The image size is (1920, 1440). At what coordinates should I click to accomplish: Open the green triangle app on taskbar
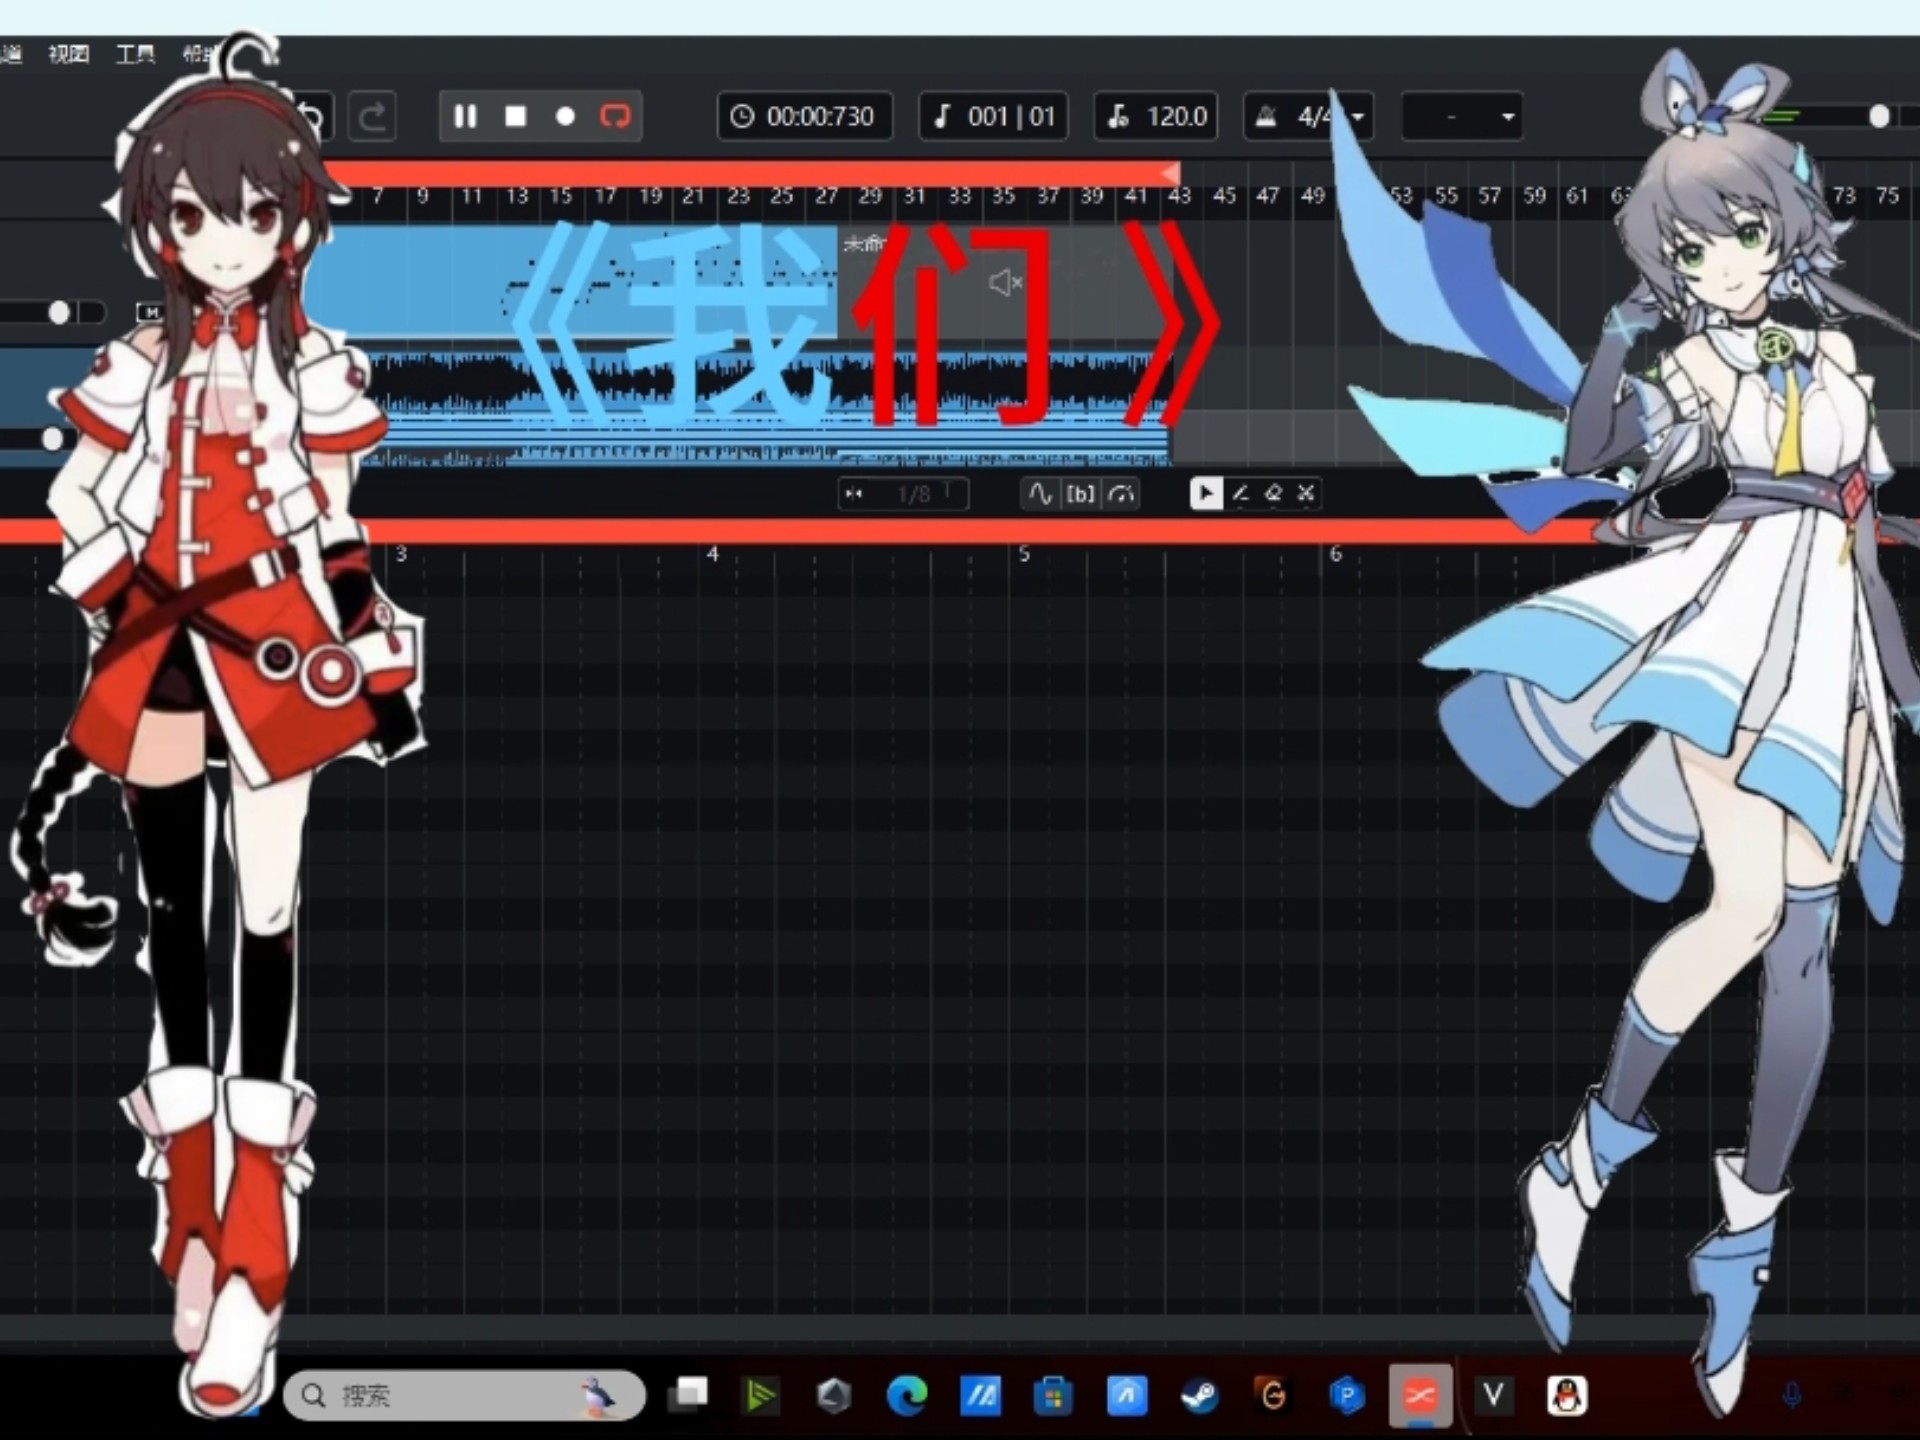760,1395
